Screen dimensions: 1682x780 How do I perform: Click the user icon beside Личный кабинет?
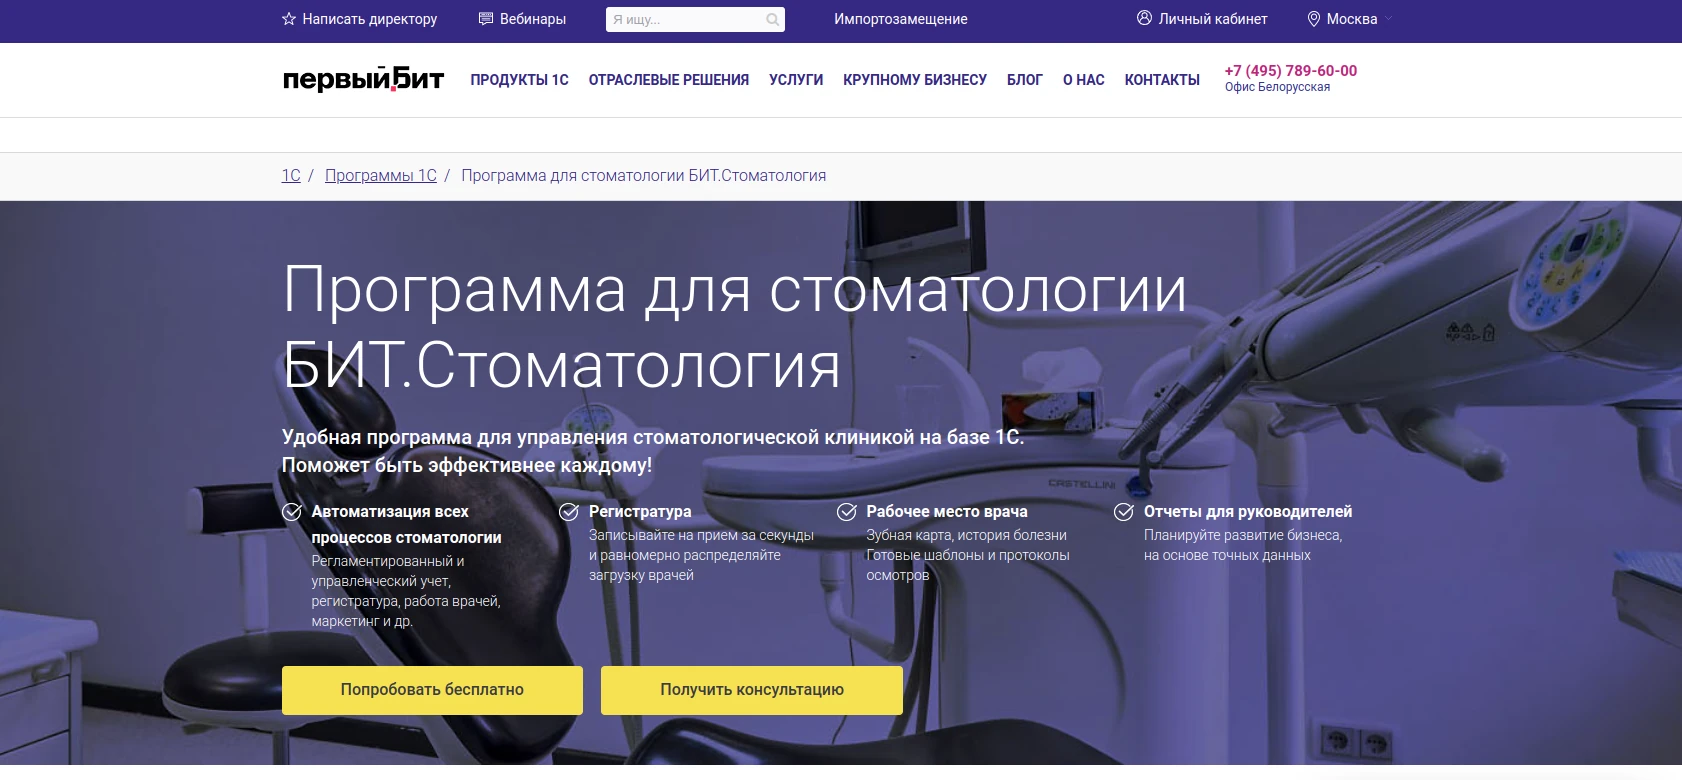click(x=1144, y=18)
